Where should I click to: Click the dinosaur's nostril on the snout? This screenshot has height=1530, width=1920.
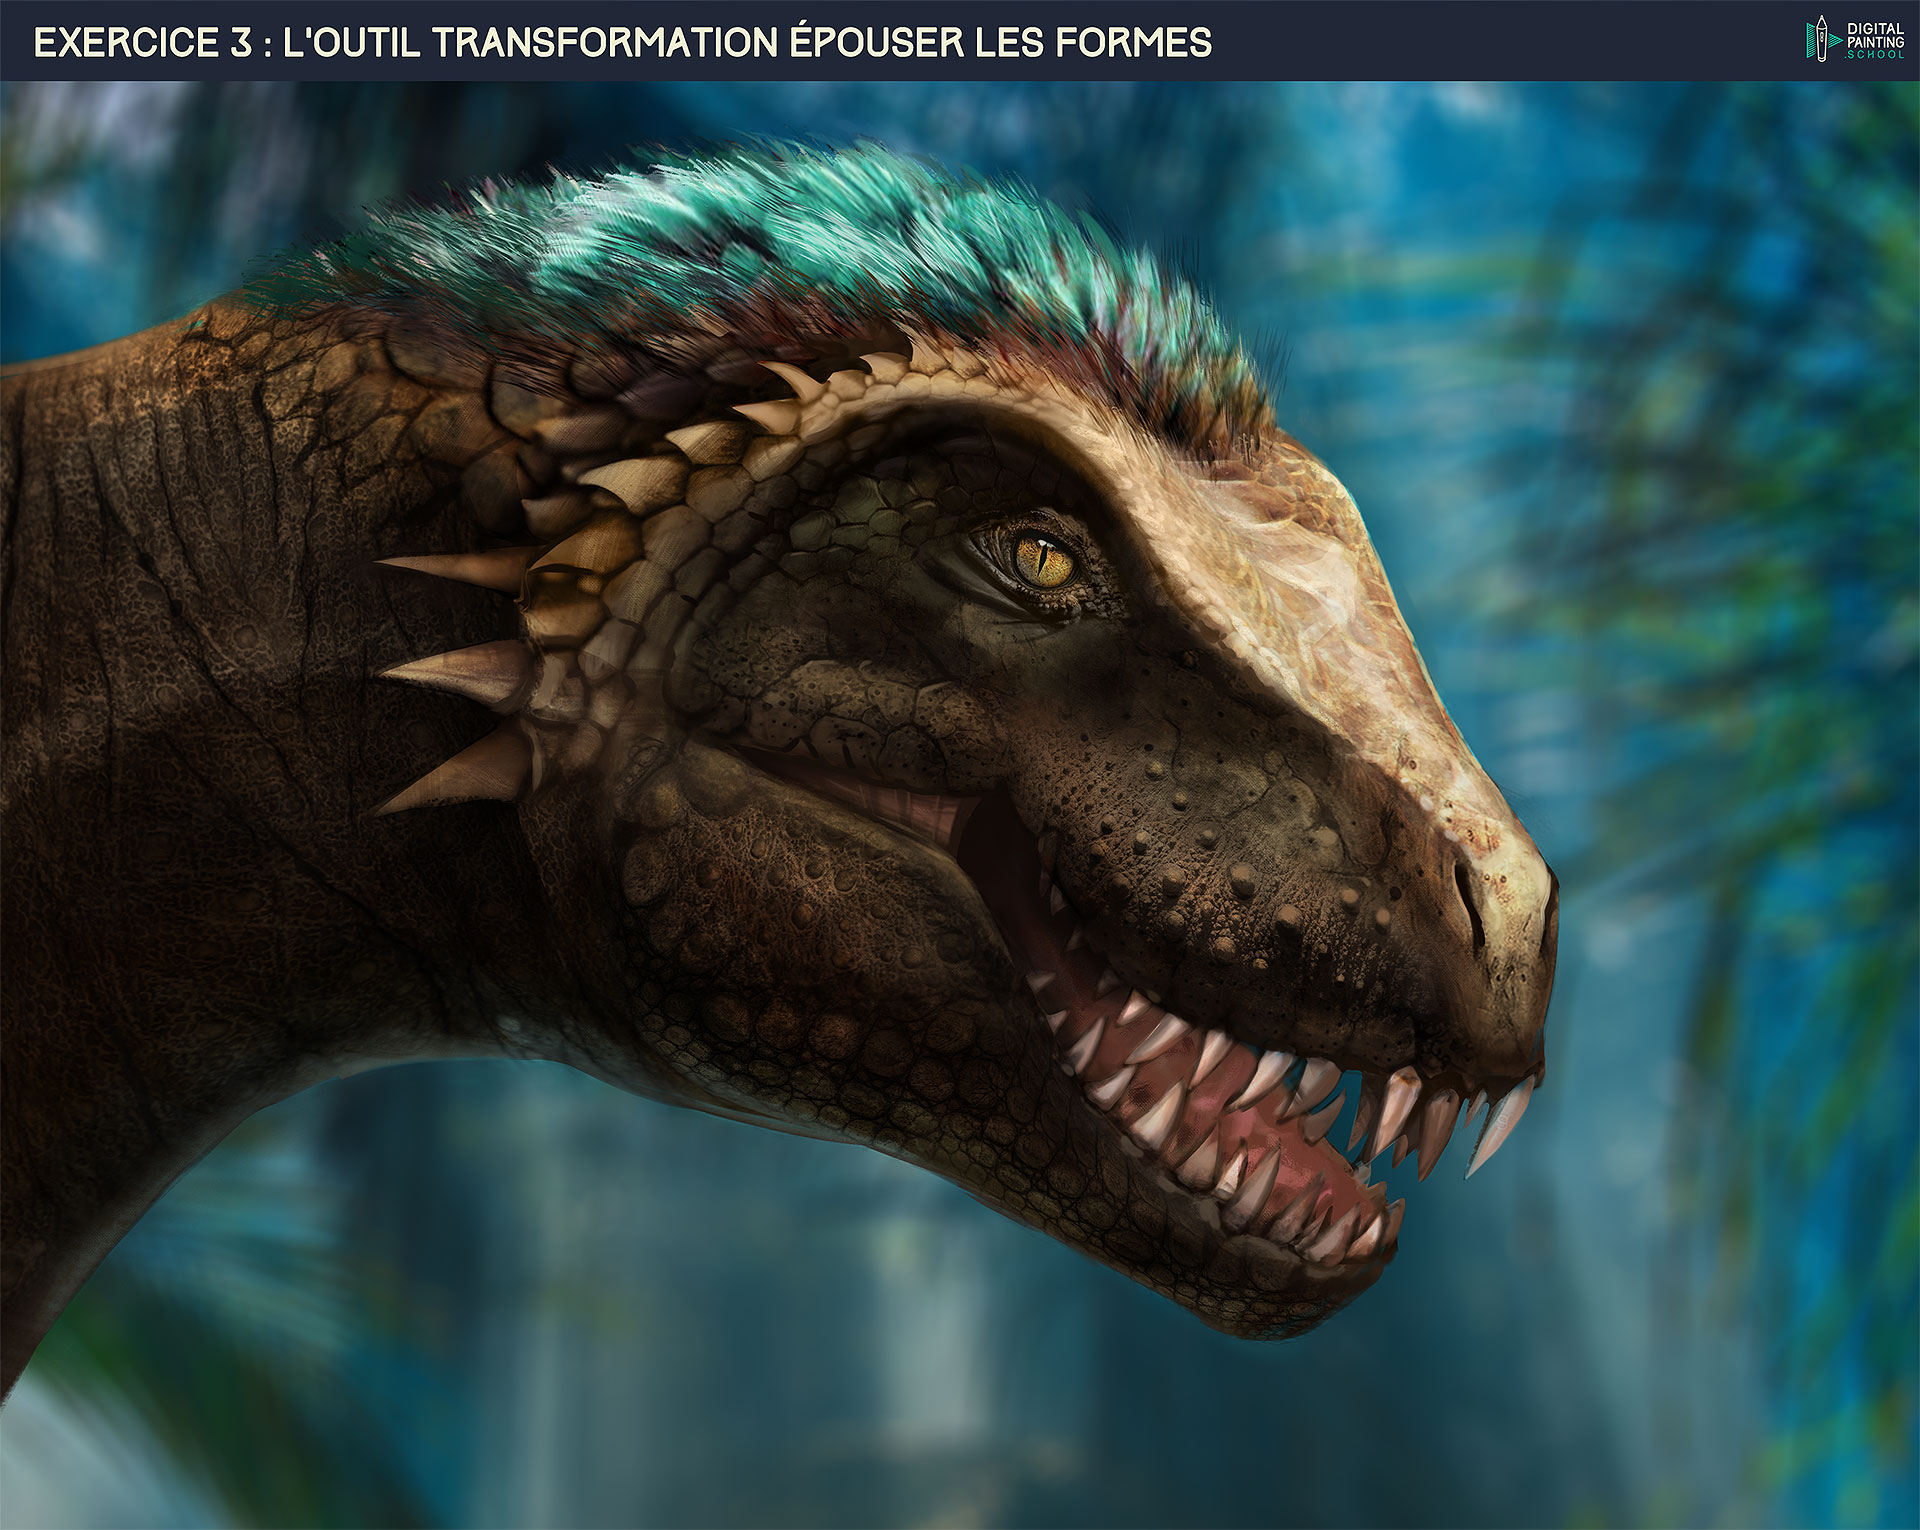tap(1466, 895)
